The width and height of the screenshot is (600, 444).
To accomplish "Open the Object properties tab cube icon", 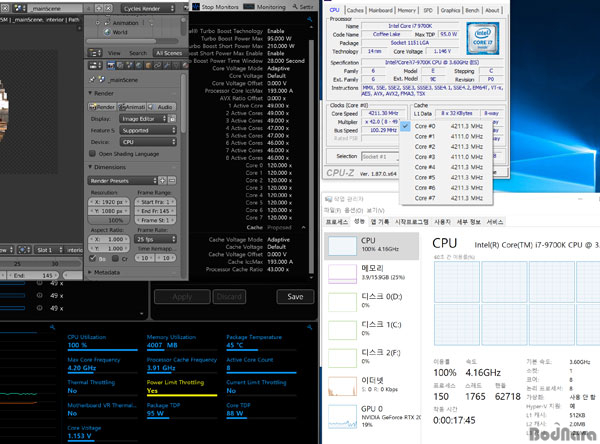I will click(x=148, y=65).
